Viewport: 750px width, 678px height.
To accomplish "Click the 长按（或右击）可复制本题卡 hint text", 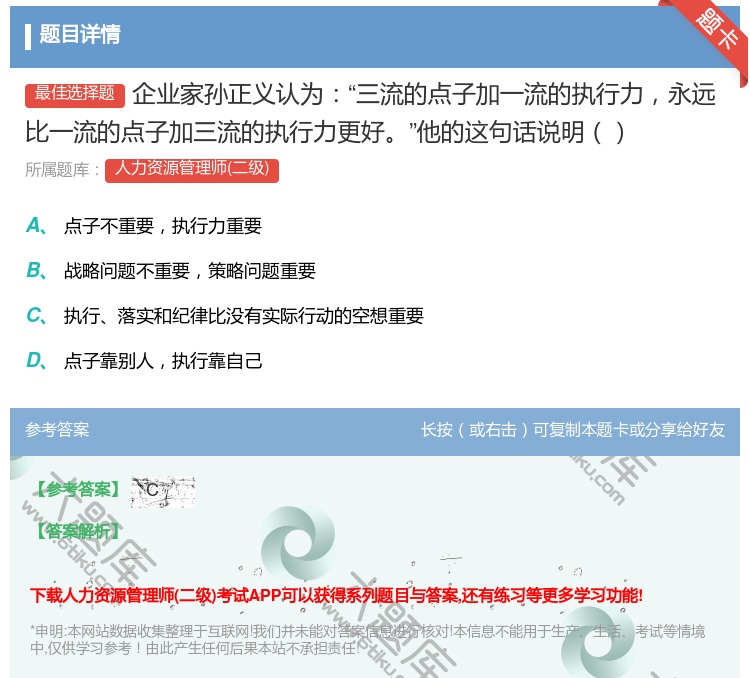I will (573, 430).
